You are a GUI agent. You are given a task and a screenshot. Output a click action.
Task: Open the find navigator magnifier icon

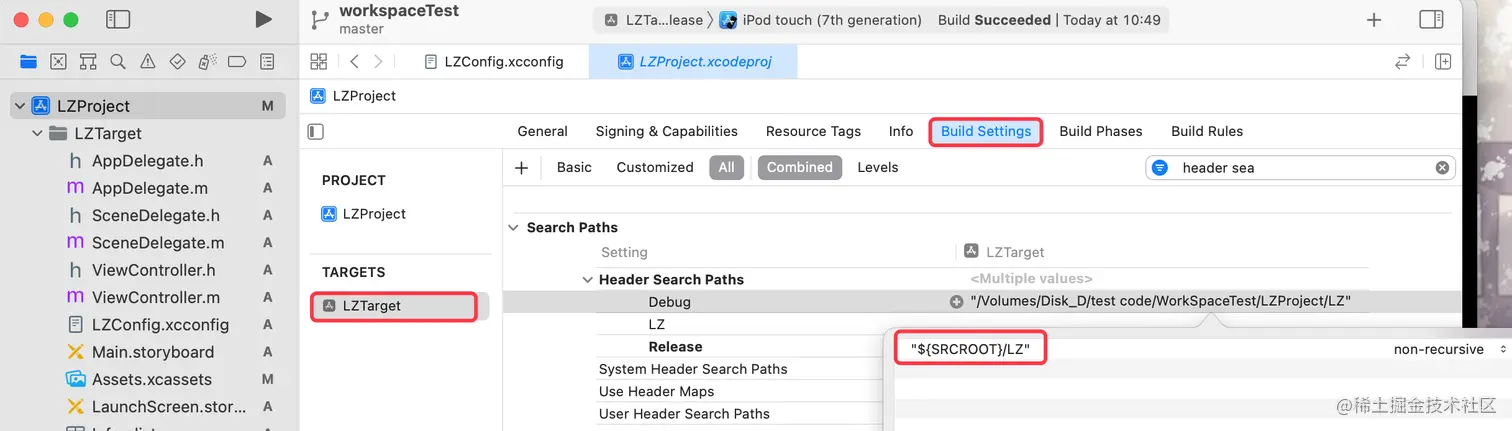point(118,62)
